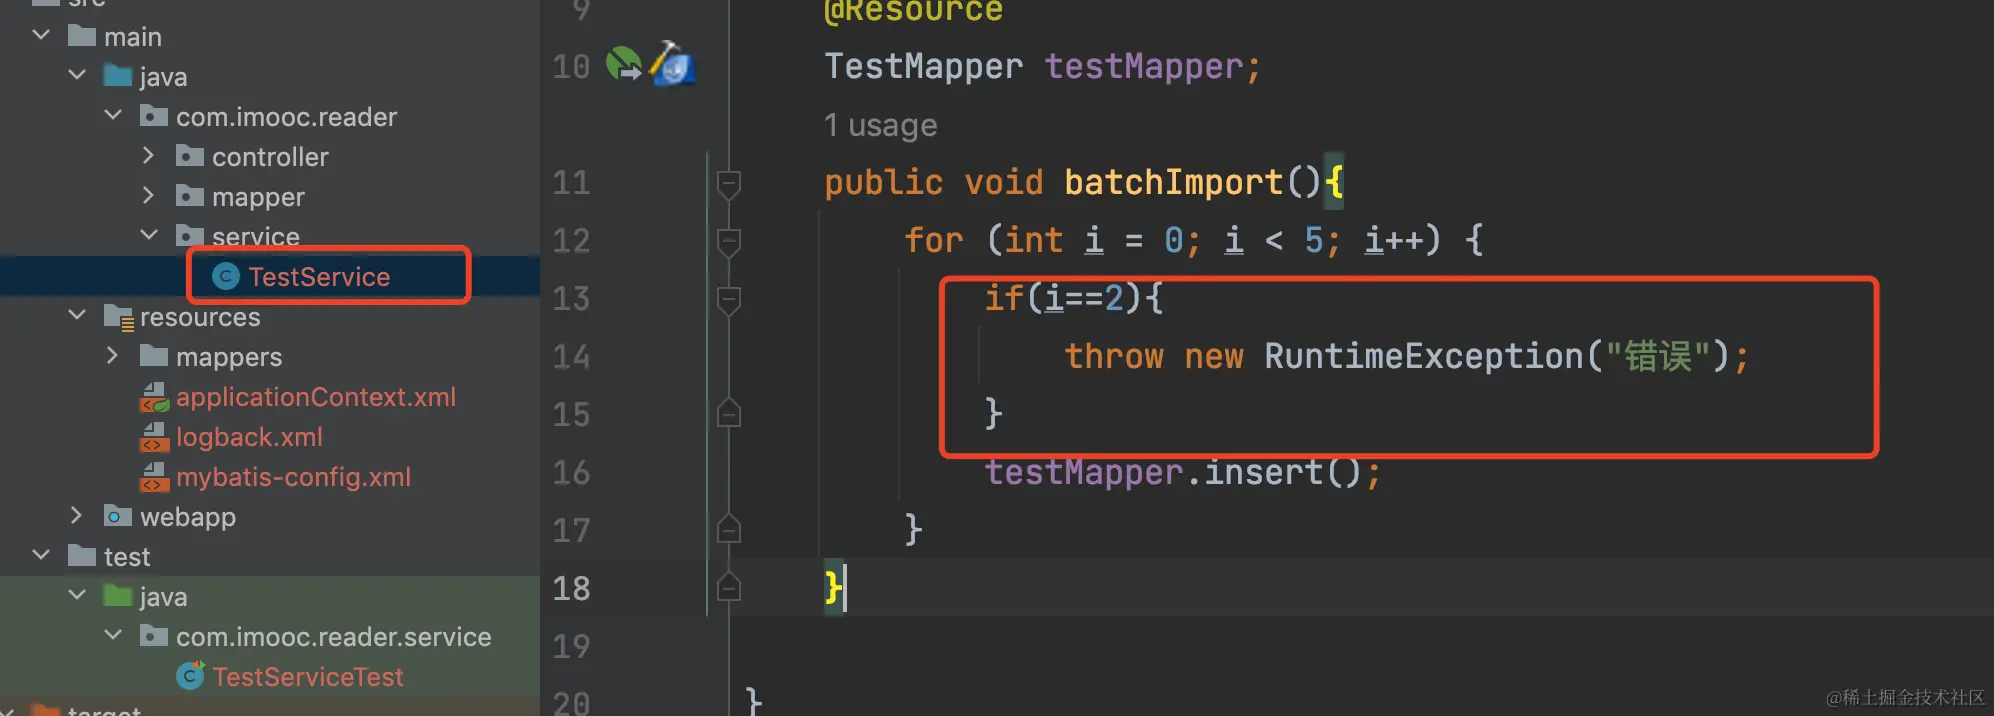The width and height of the screenshot is (1994, 716).
Task: Click the webapp web-folder icon
Action: tap(118, 516)
